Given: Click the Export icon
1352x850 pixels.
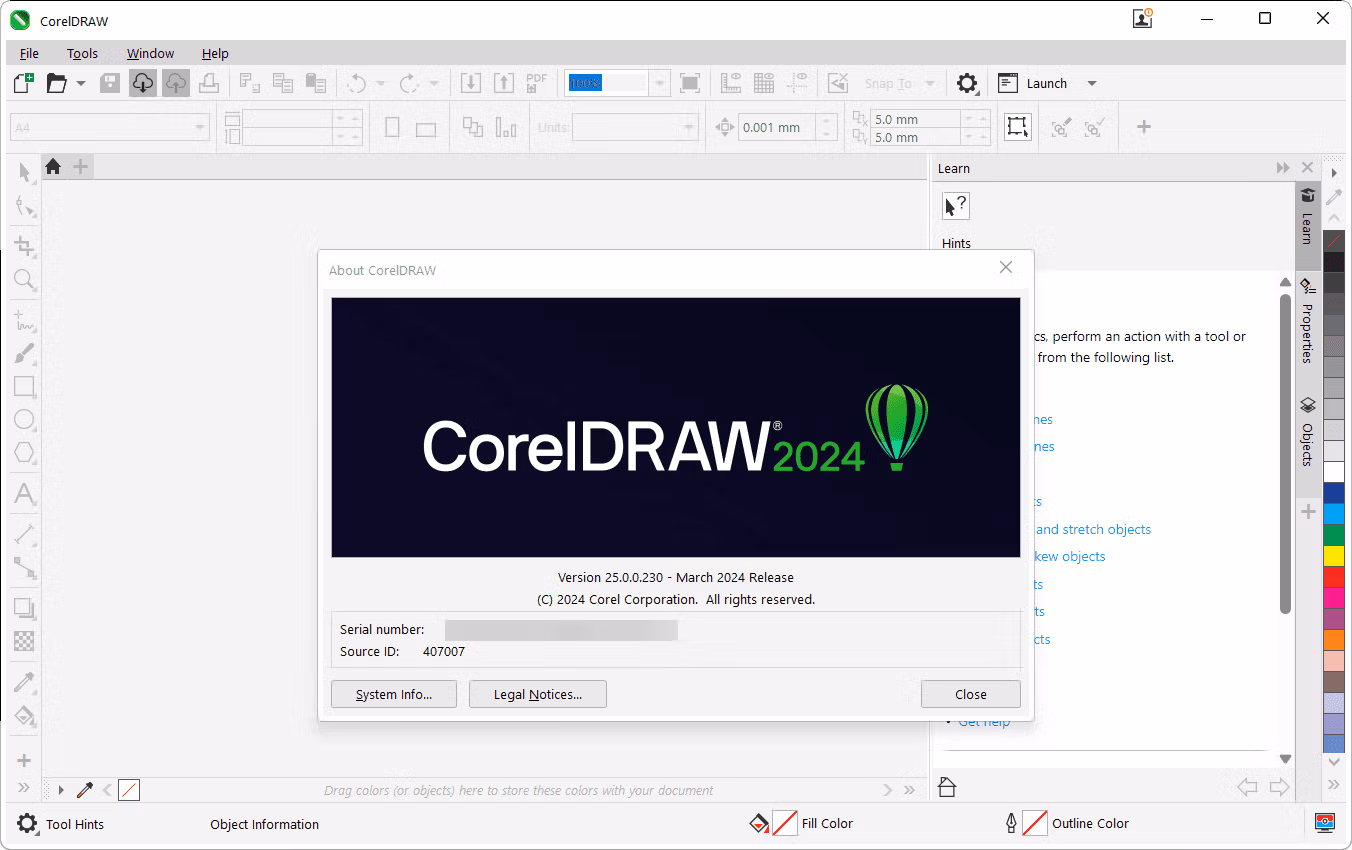Looking at the screenshot, I should 504,83.
